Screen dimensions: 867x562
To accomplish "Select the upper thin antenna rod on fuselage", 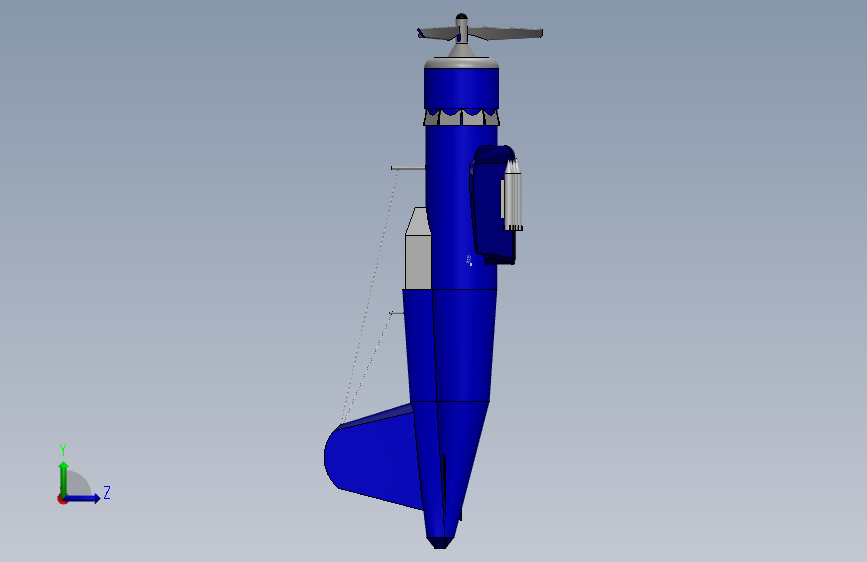I will pos(408,168).
